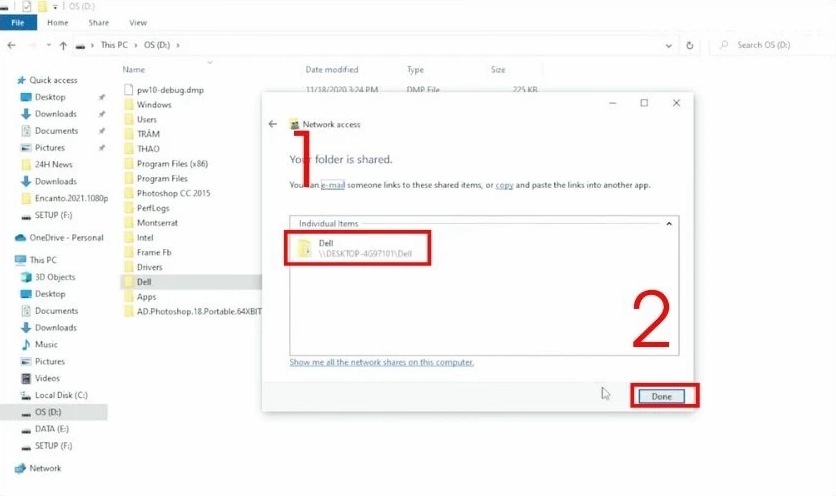
Task: Select OS (D:) drive in sidebar
Action: [x=48, y=412]
